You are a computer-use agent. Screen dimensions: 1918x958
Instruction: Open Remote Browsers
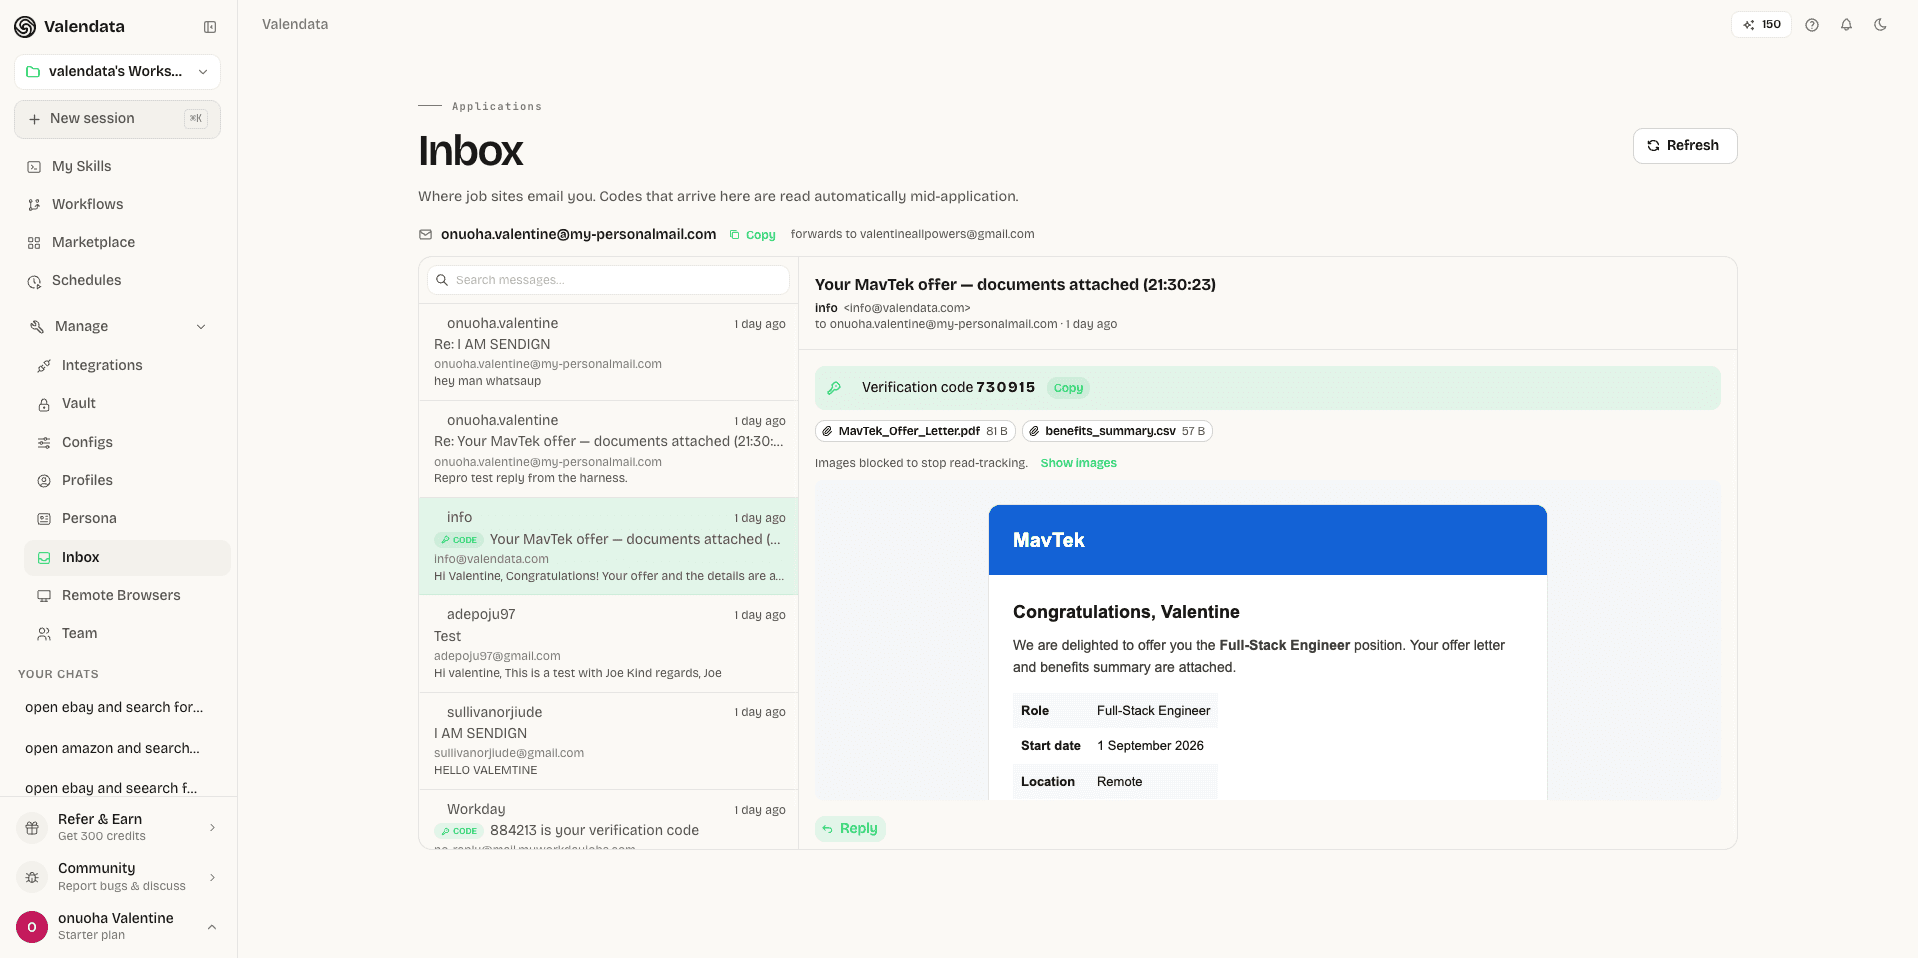click(127, 595)
